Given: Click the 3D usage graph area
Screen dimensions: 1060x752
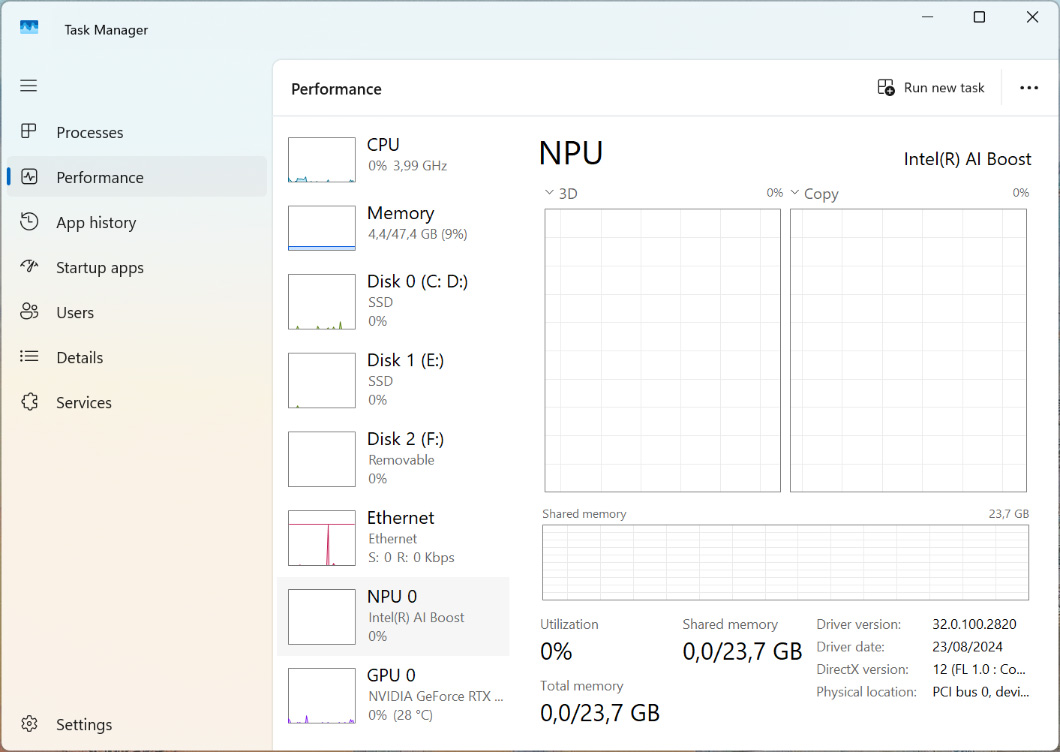Looking at the screenshot, I should point(662,350).
